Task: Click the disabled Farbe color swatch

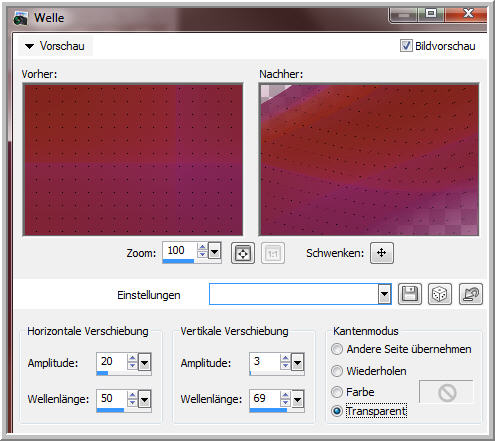Action: (446, 392)
